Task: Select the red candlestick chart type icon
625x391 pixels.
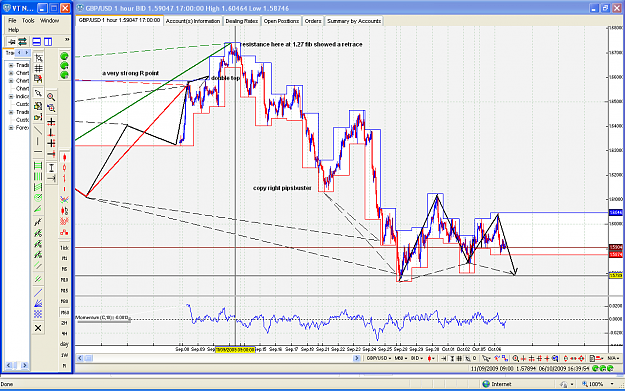Action: (64, 158)
